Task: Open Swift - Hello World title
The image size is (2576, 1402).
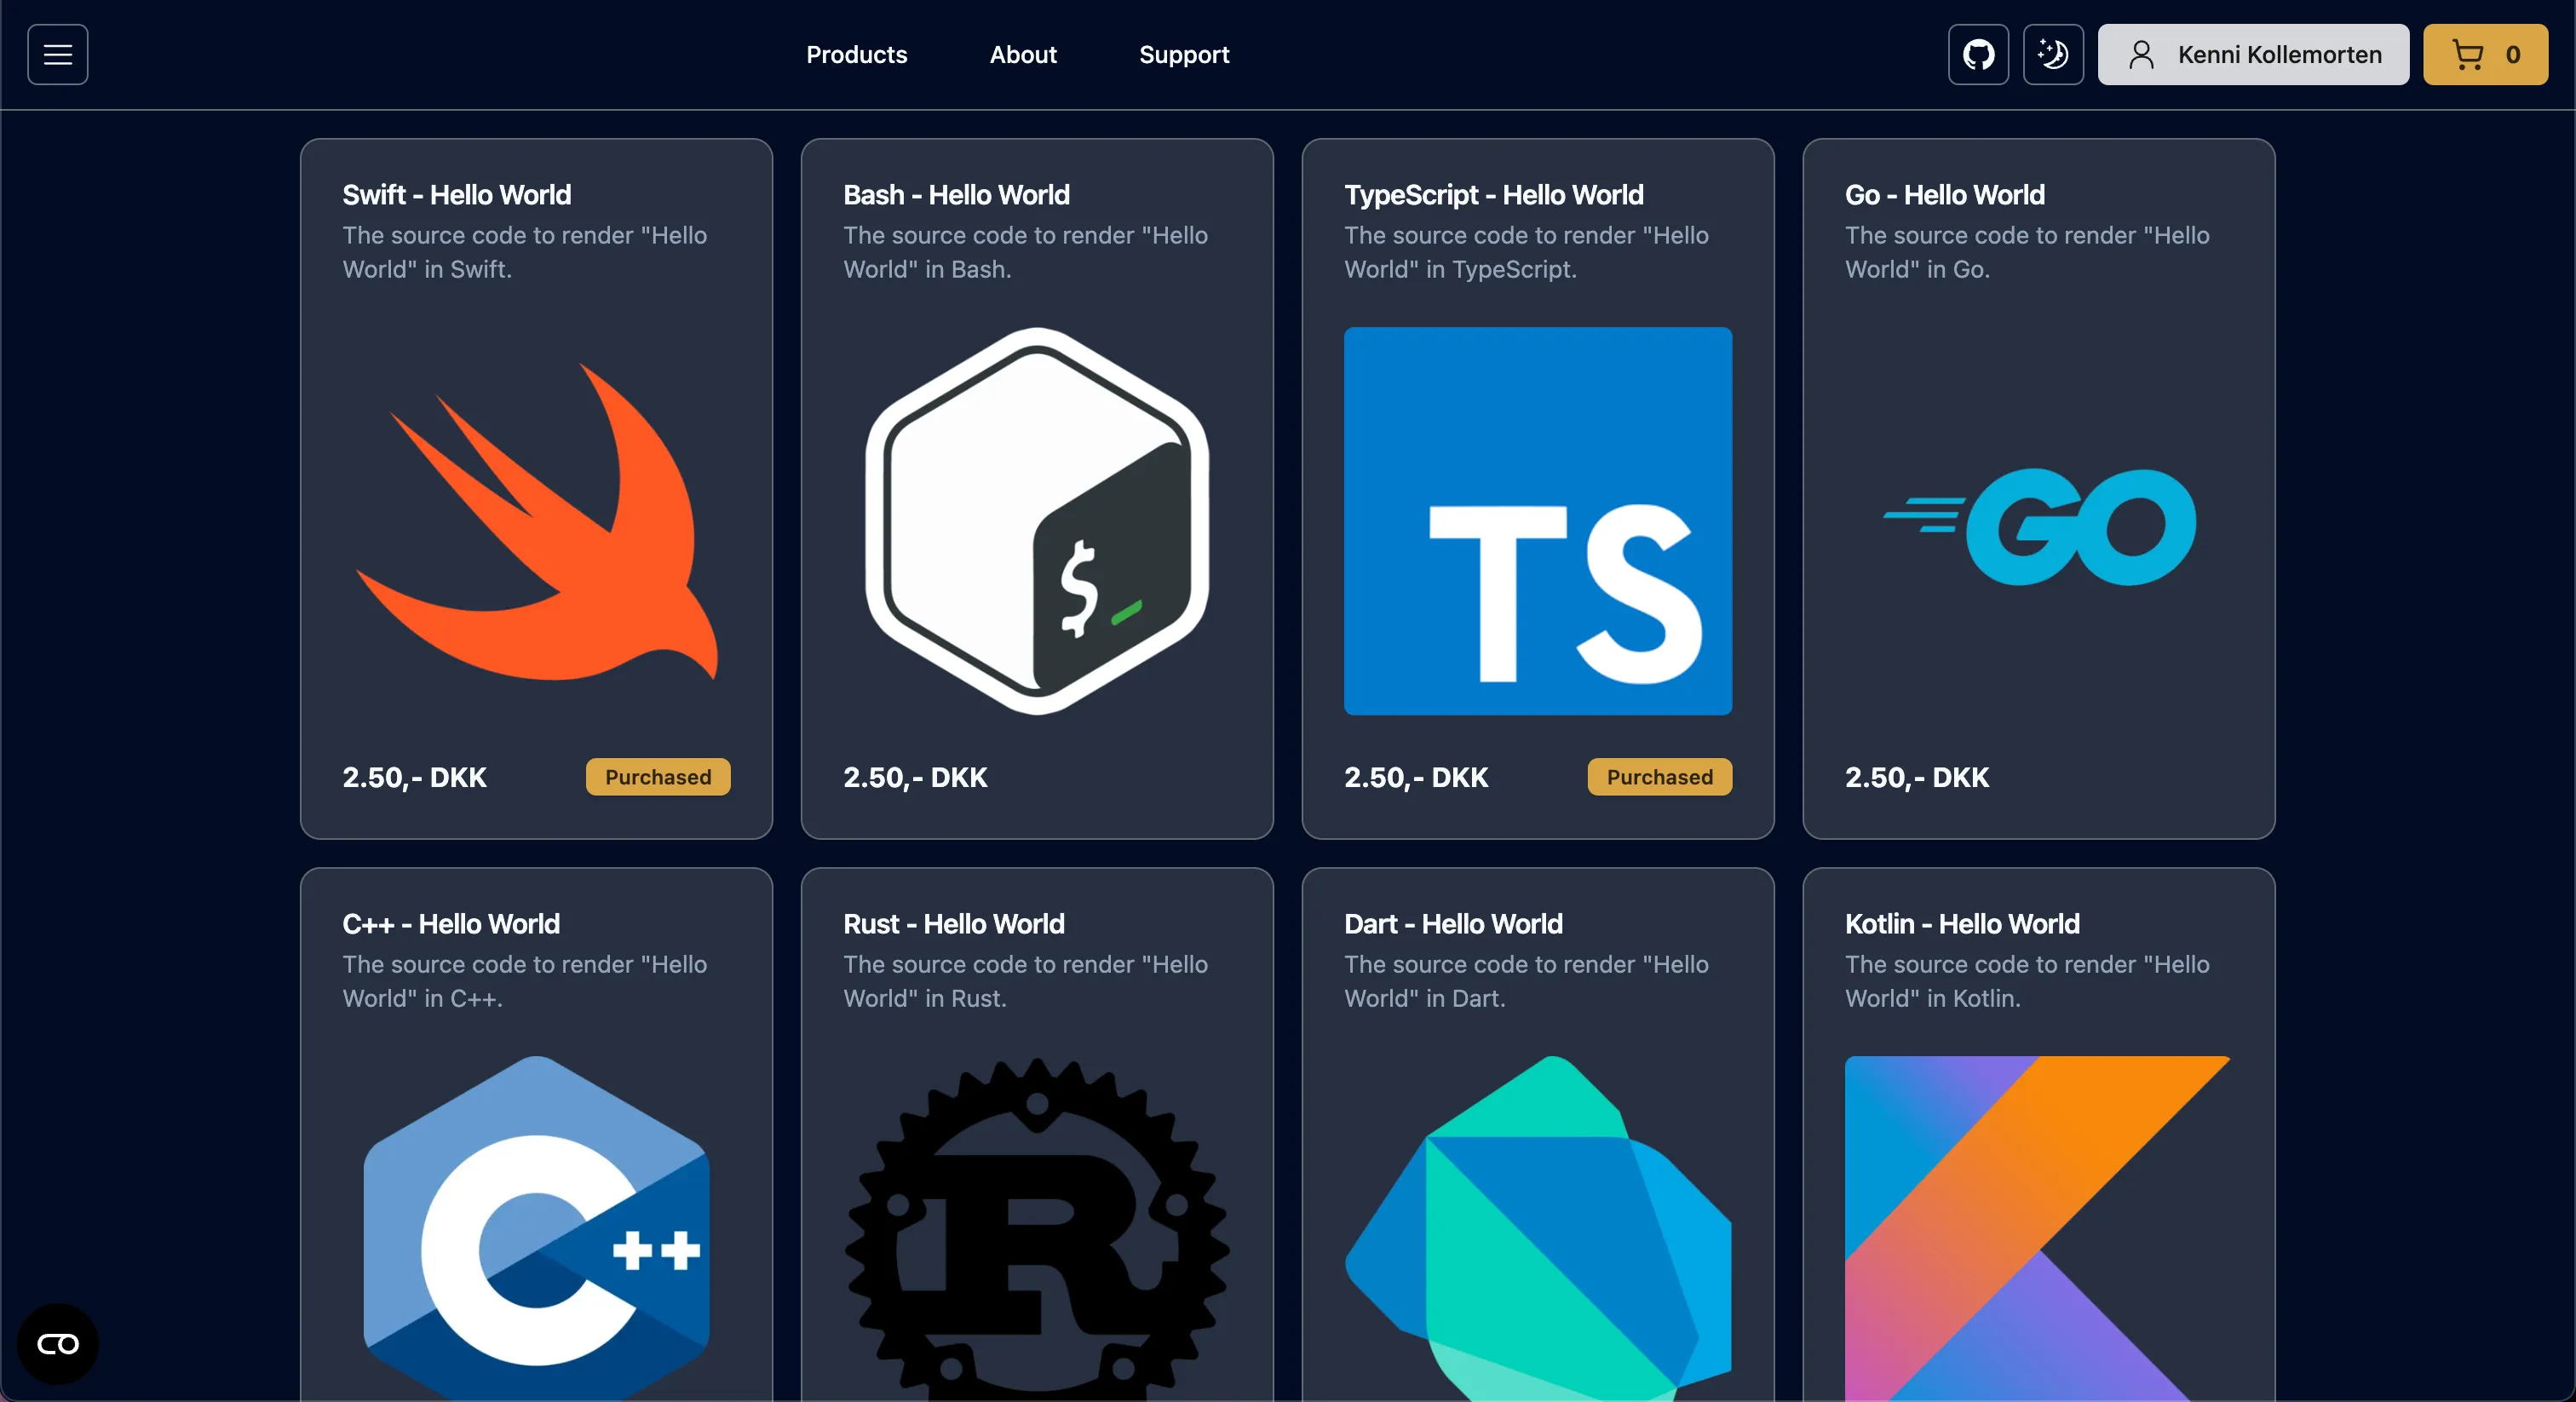Action: tap(457, 195)
